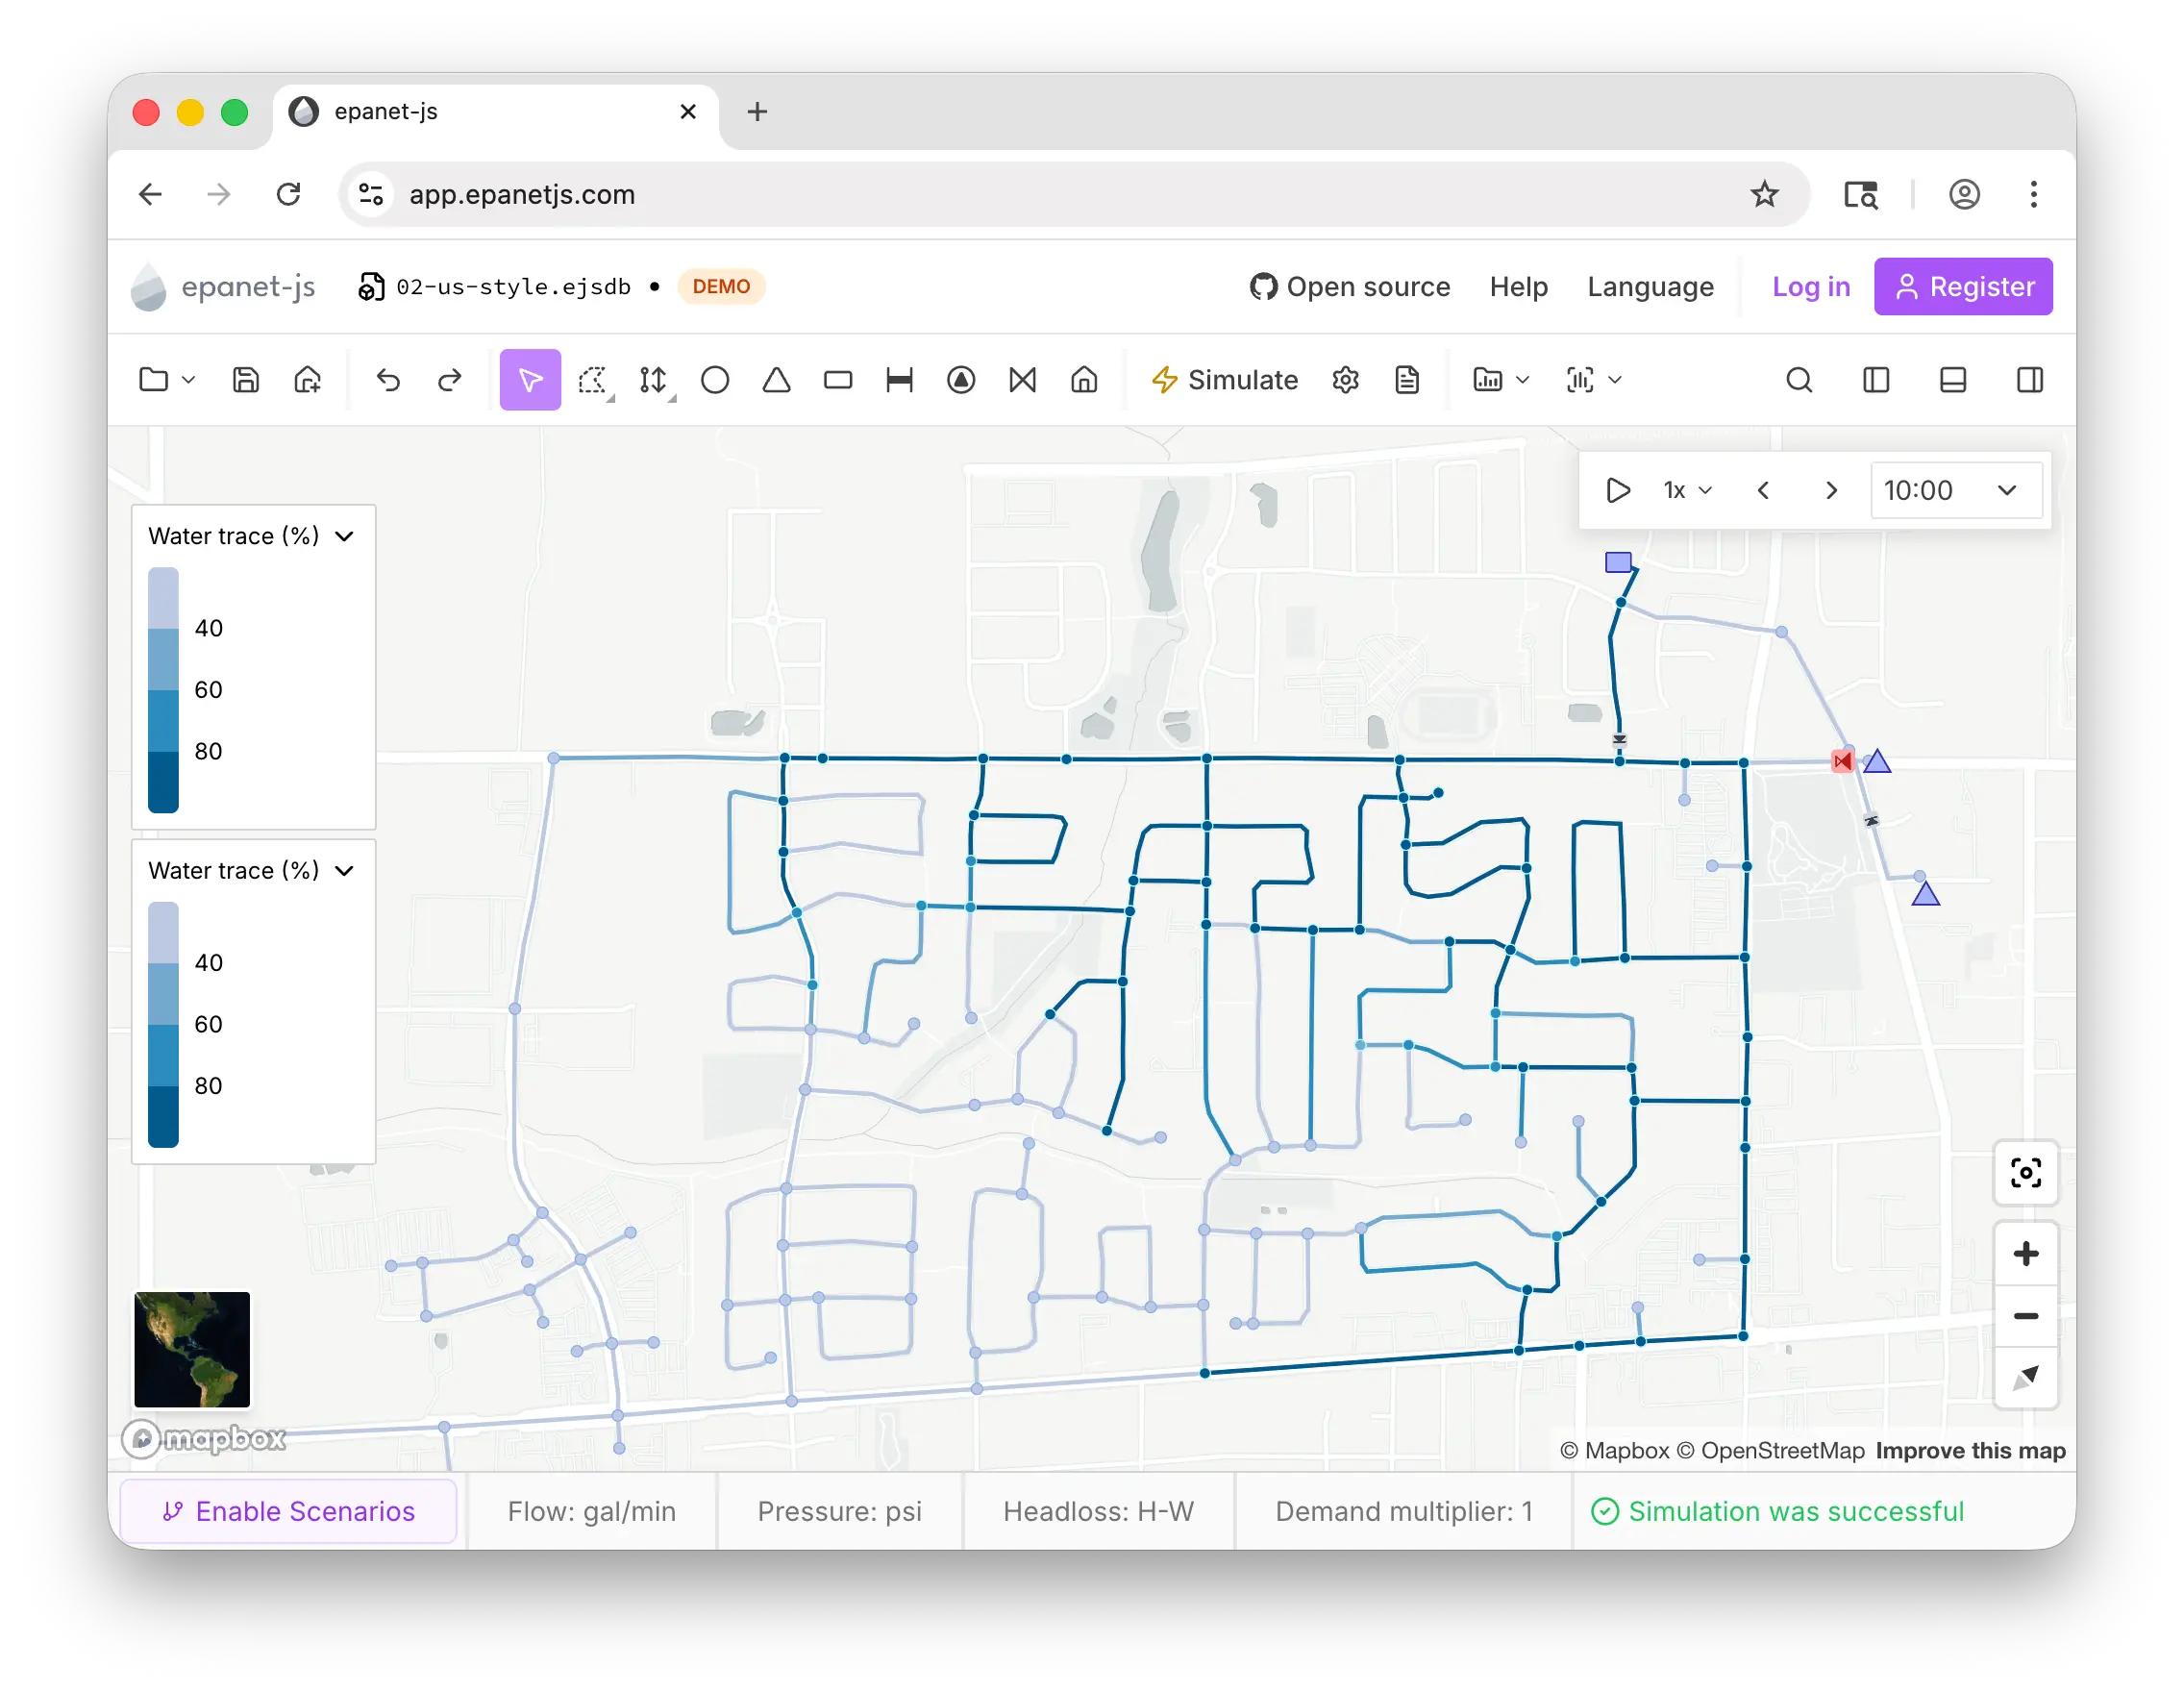This screenshot has width=2184, height=1692.
Task: Step to next time step
Action: [1832, 490]
